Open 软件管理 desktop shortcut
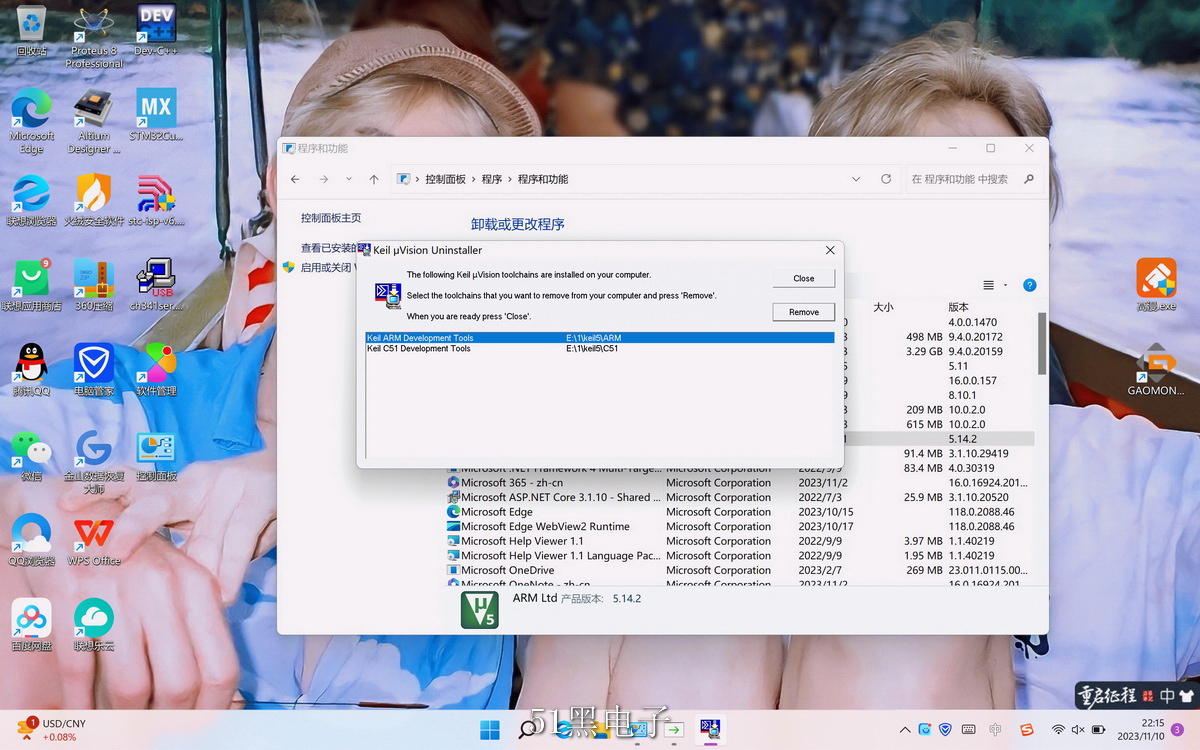Screen dimensions: 1200x750 [156, 370]
